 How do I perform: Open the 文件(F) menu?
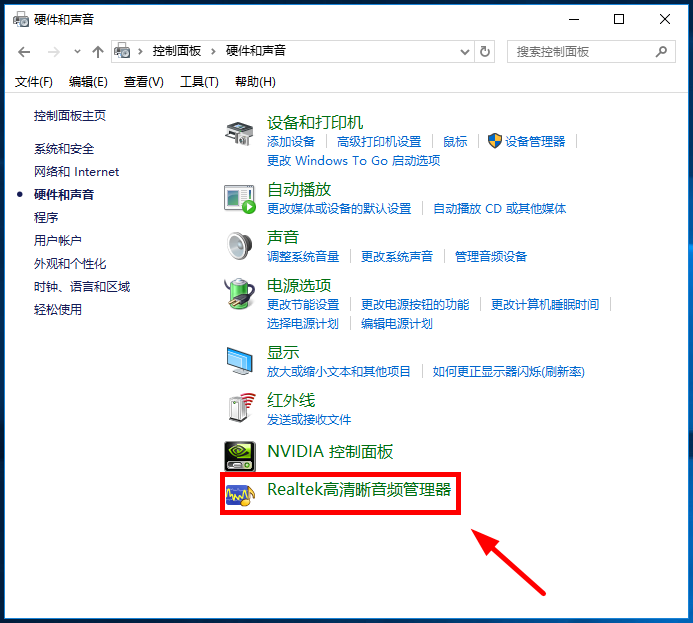(34, 81)
